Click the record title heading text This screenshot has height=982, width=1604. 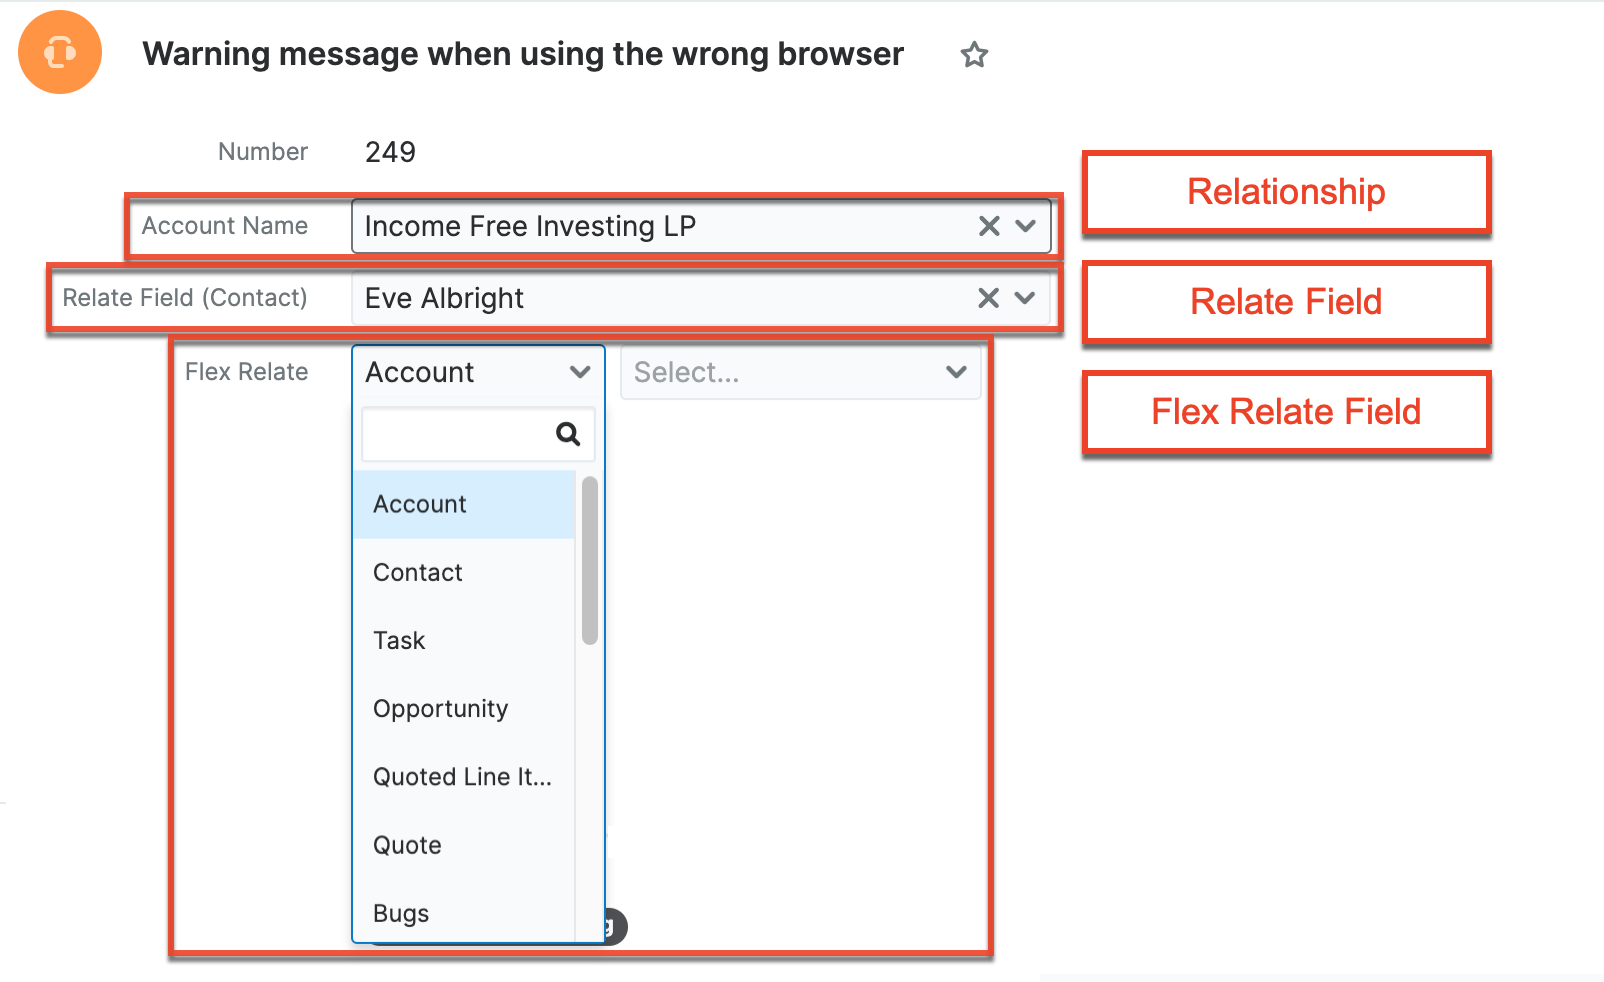[523, 54]
